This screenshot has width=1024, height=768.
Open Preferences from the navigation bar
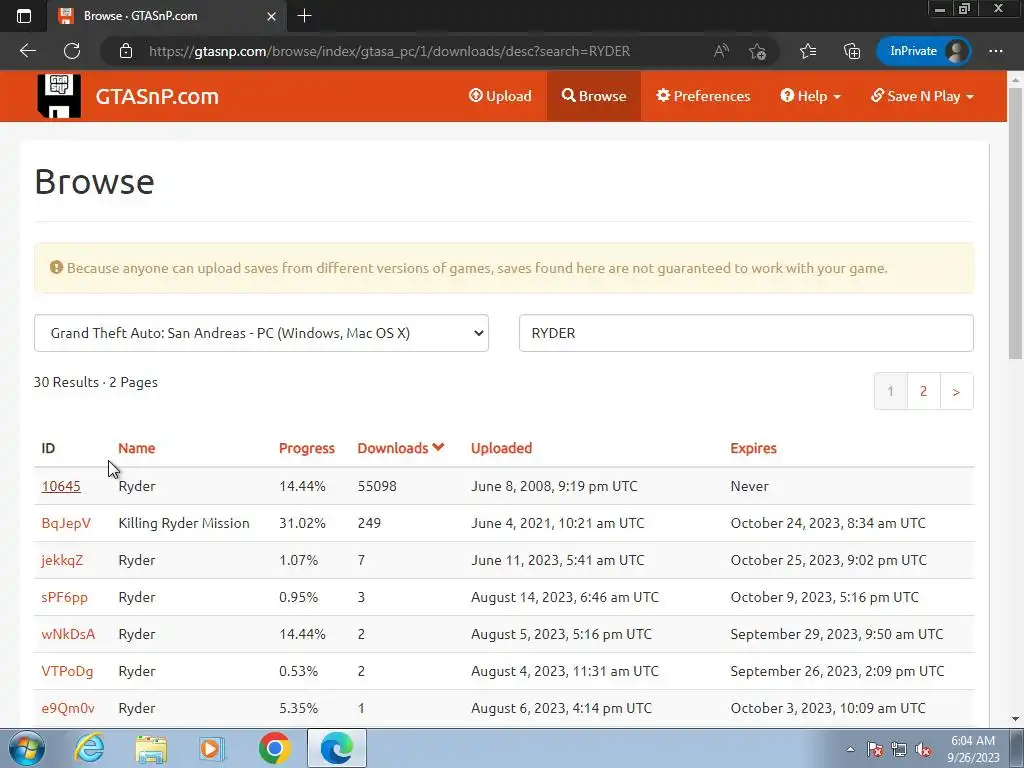pyautogui.click(x=703, y=96)
